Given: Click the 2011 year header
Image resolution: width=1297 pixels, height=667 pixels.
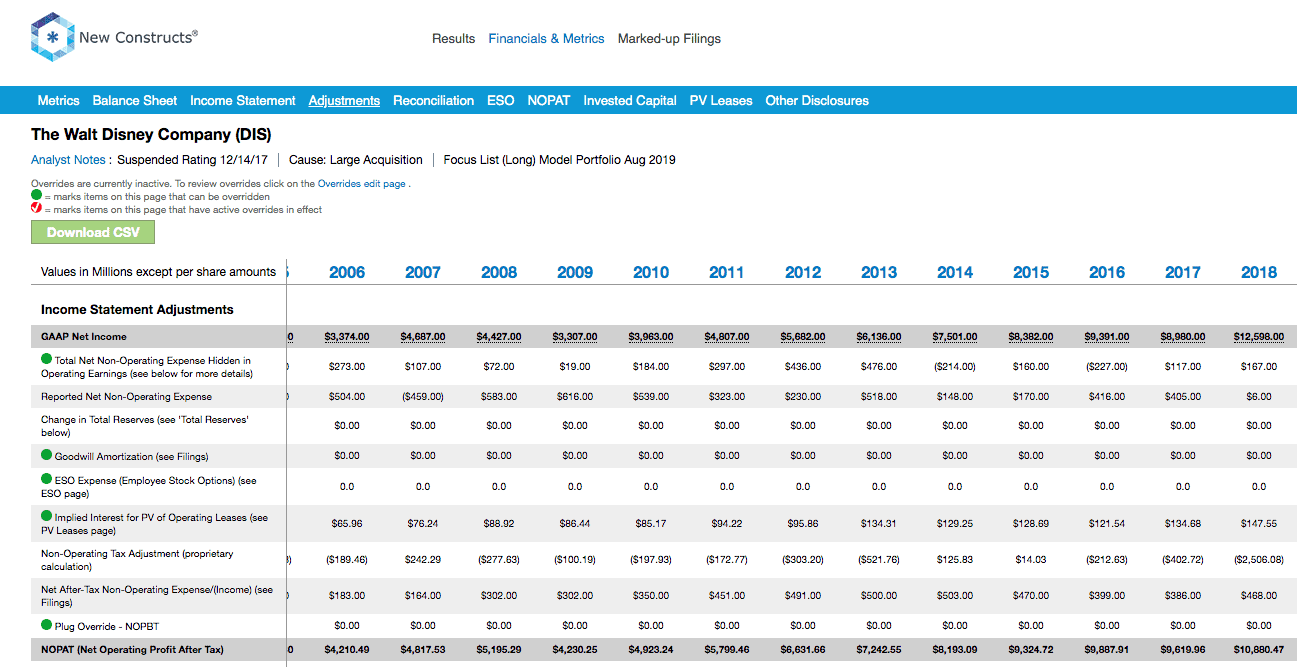Looking at the screenshot, I should tap(727, 272).
